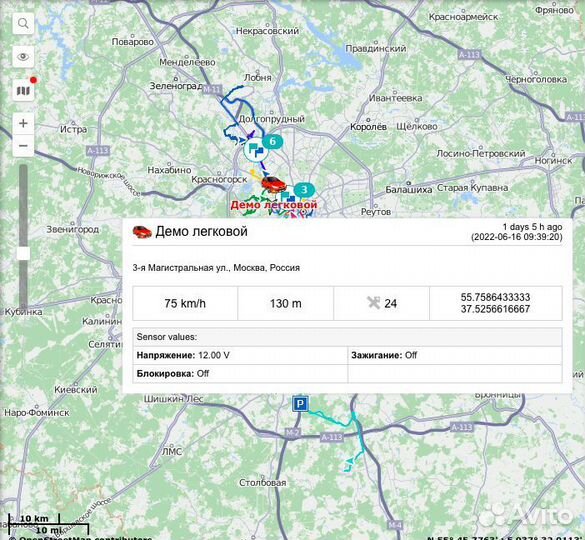Image resolution: width=585 pixels, height=540 pixels.
Task: Click the Блокировка Off sensor cell
Action: 240,374
